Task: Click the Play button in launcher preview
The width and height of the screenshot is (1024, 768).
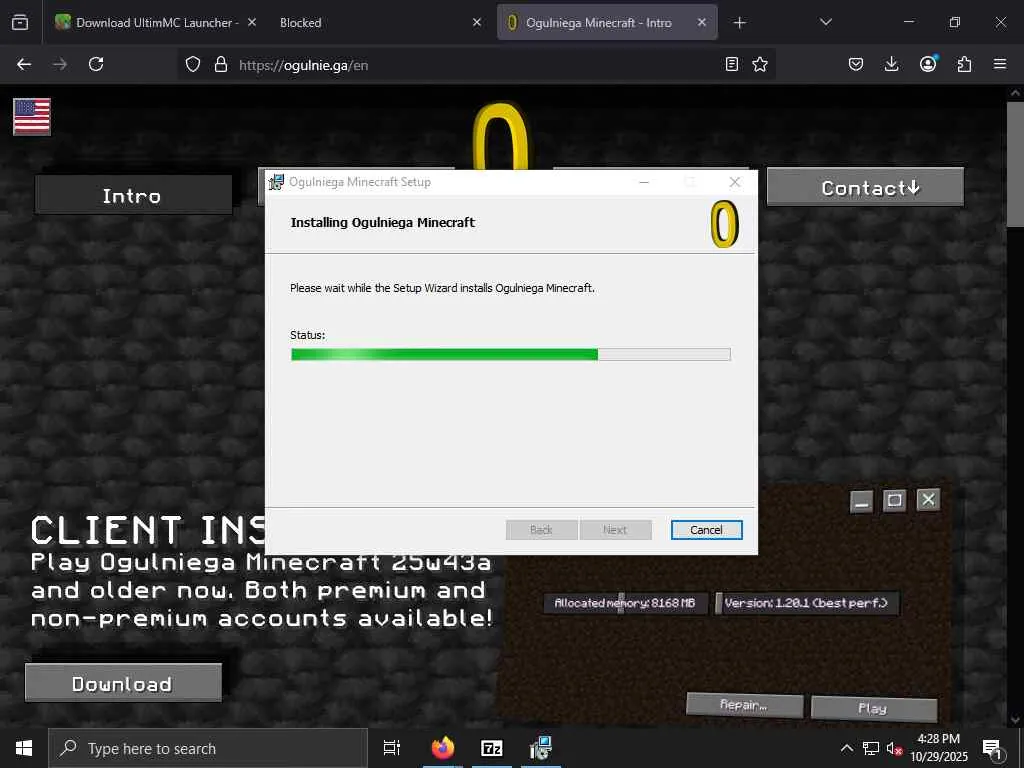Action: click(873, 708)
